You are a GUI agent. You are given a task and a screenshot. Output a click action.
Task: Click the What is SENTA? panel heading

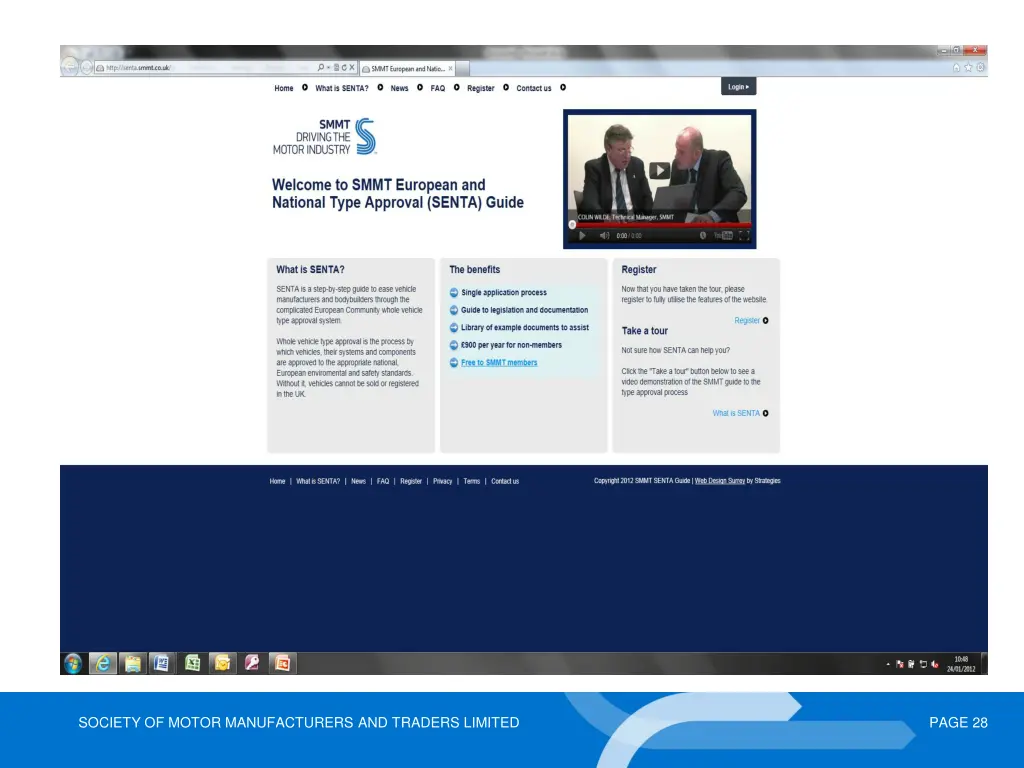click(x=310, y=270)
